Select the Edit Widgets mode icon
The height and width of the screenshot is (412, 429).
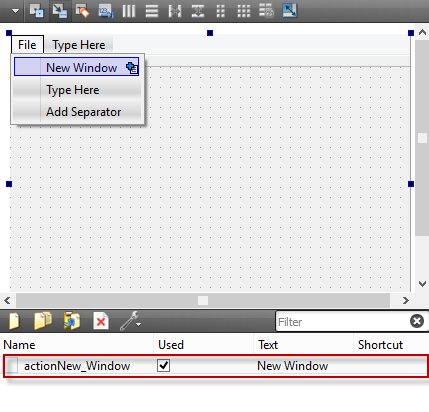coord(36,11)
